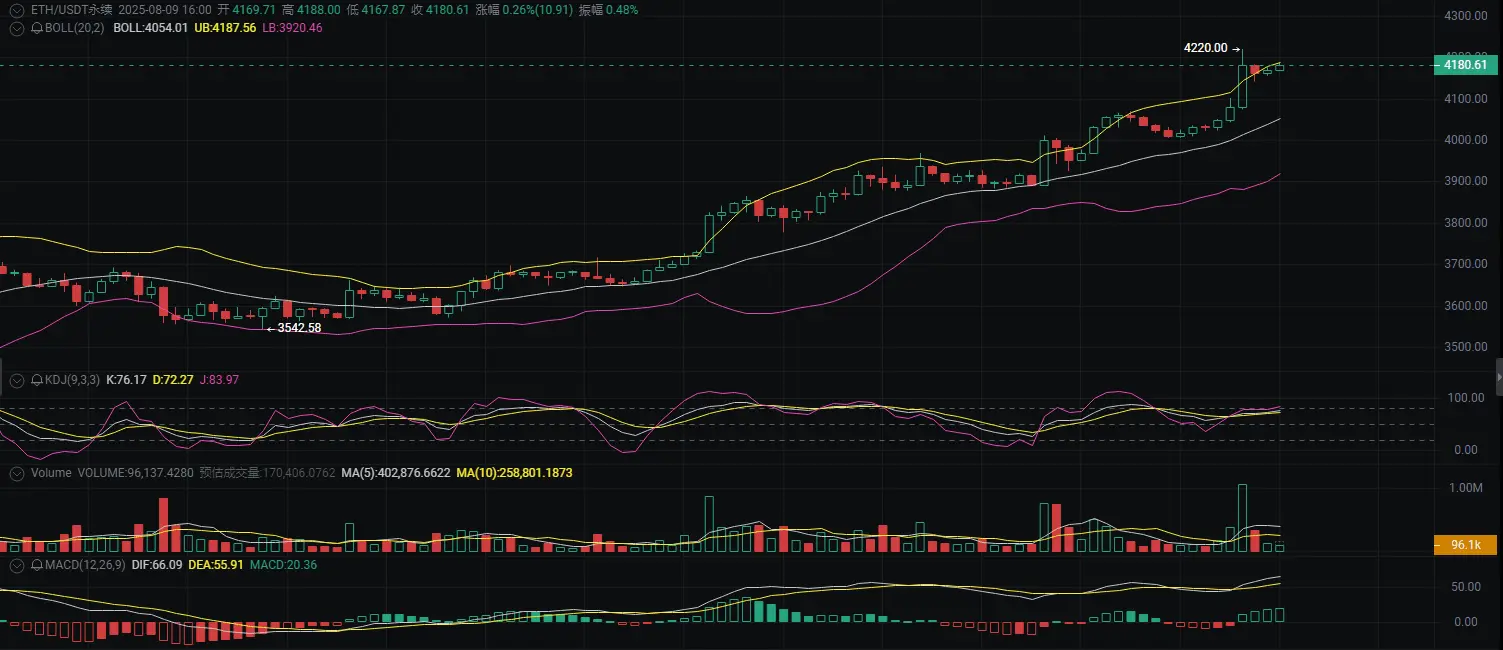The image size is (1503, 650).
Task: Click the 4220.00 high price marker
Action: pyautogui.click(x=1205, y=48)
